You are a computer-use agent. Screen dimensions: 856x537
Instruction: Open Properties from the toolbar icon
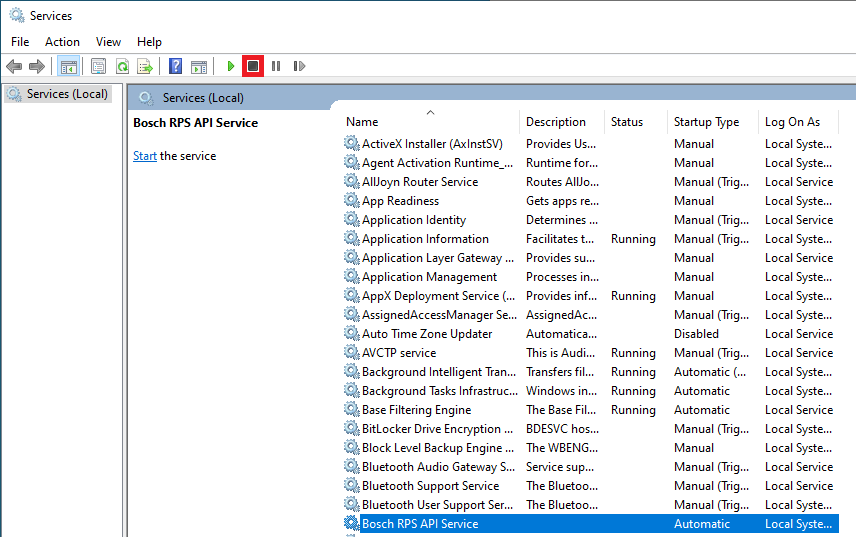(x=98, y=66)
